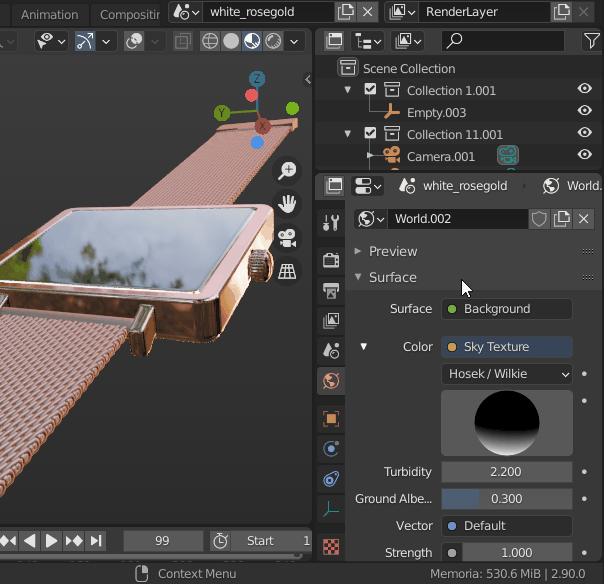This screenshot has width=604, height=584.
Task: Adjust Ground Albedo slider
Action: click(507, 498)
